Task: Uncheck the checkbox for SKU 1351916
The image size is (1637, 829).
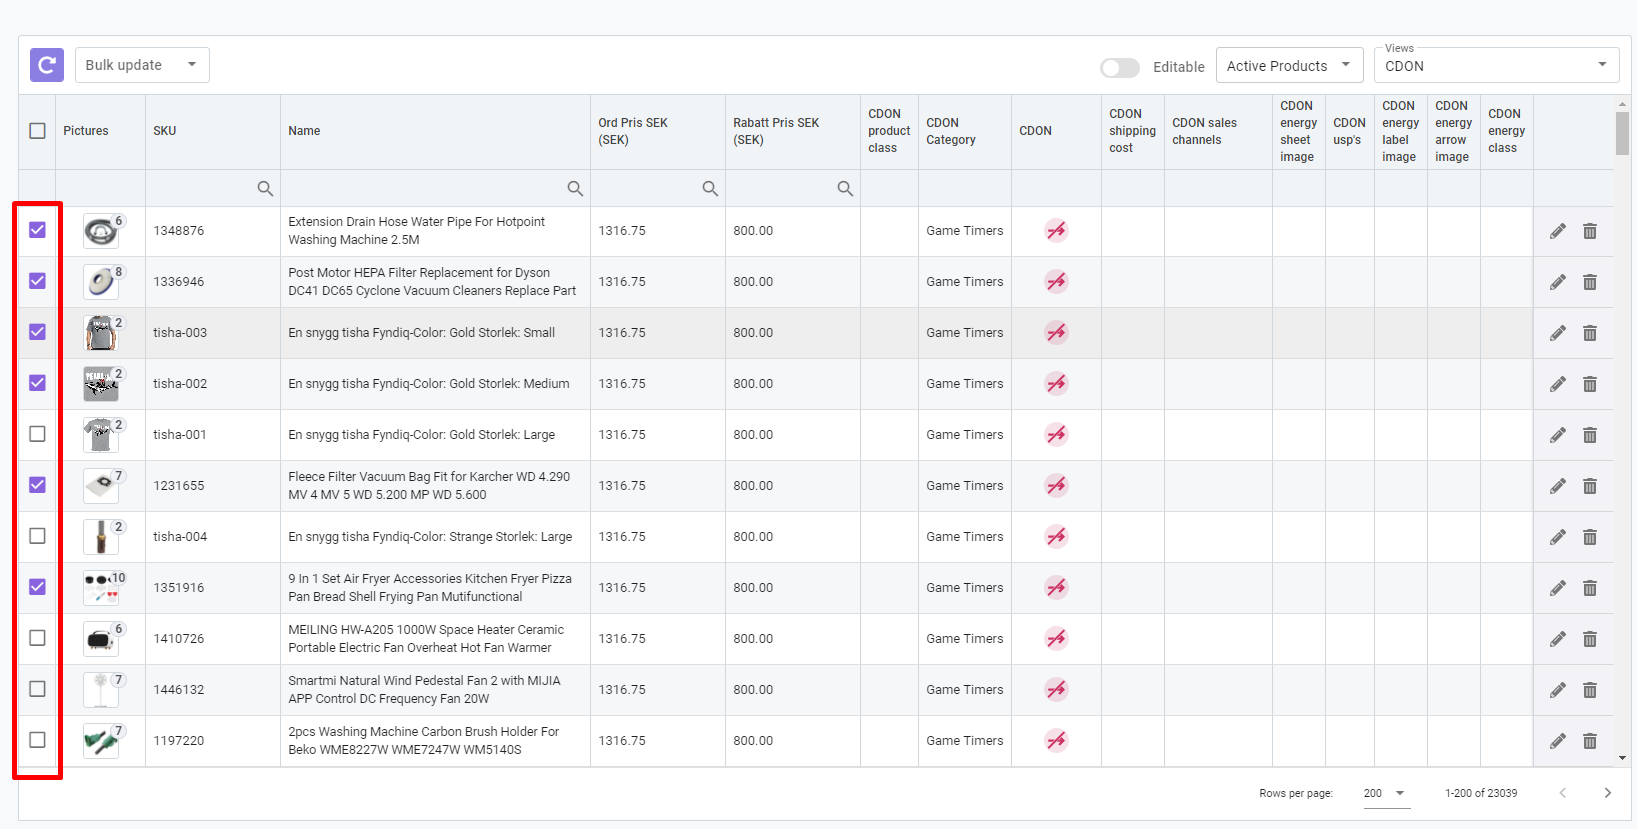Action: click(x=37, y=587)
